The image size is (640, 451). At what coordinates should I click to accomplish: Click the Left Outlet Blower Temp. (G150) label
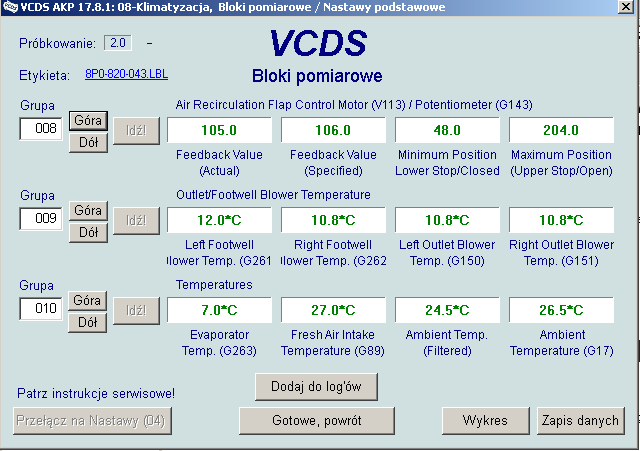click(447, 253)
